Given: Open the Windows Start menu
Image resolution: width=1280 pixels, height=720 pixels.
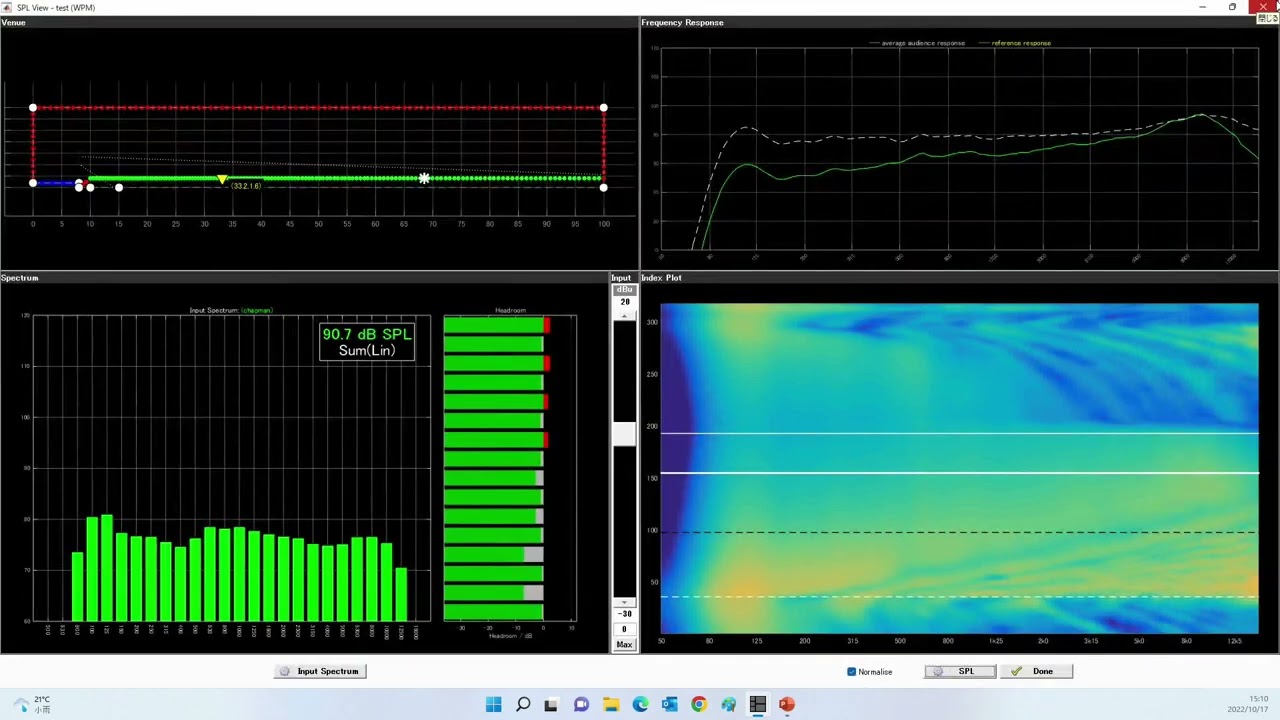Looking at the screenshot, I should (493, 704).
